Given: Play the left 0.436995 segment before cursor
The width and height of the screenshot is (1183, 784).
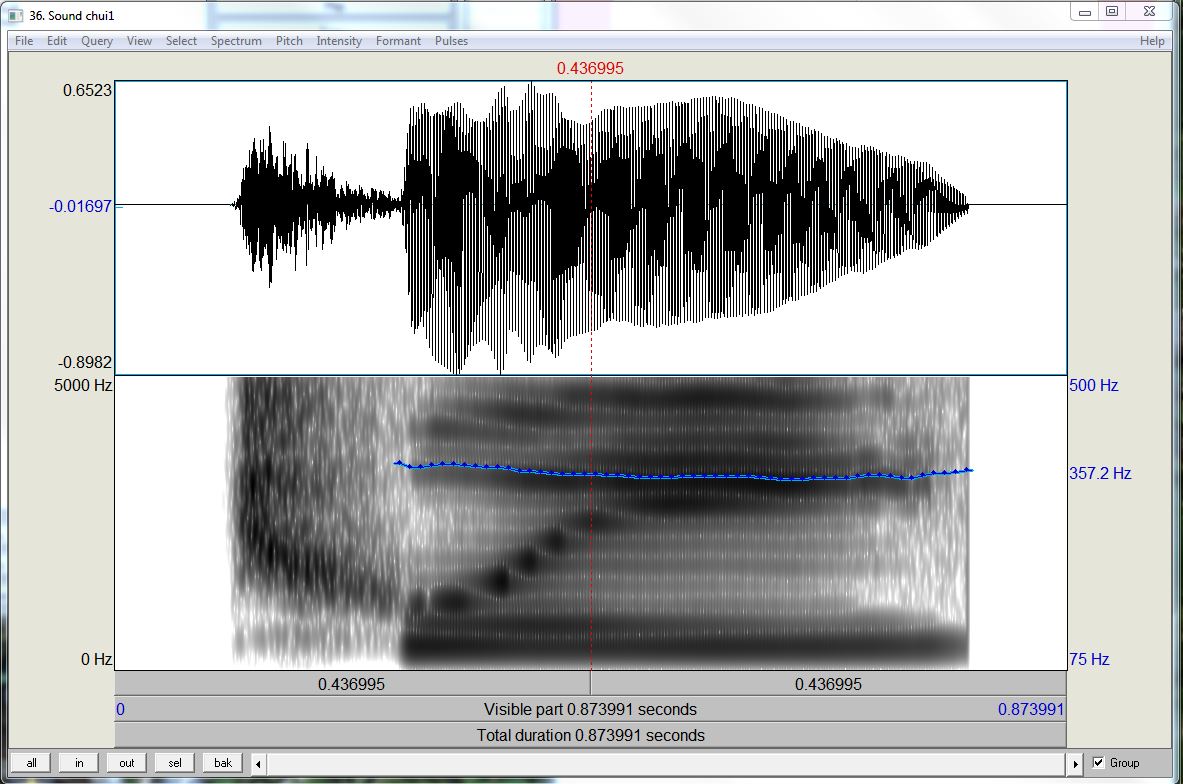Looking at the screenshot, I should tap(352, 684).
